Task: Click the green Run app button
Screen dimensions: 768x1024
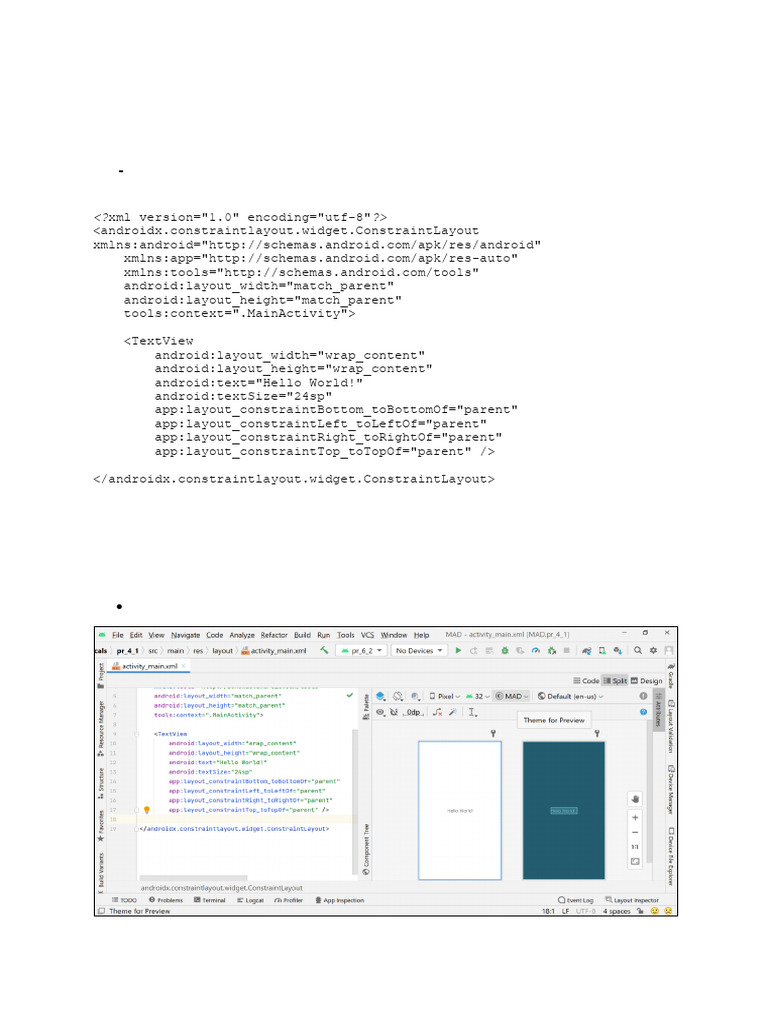Action: 458,650
